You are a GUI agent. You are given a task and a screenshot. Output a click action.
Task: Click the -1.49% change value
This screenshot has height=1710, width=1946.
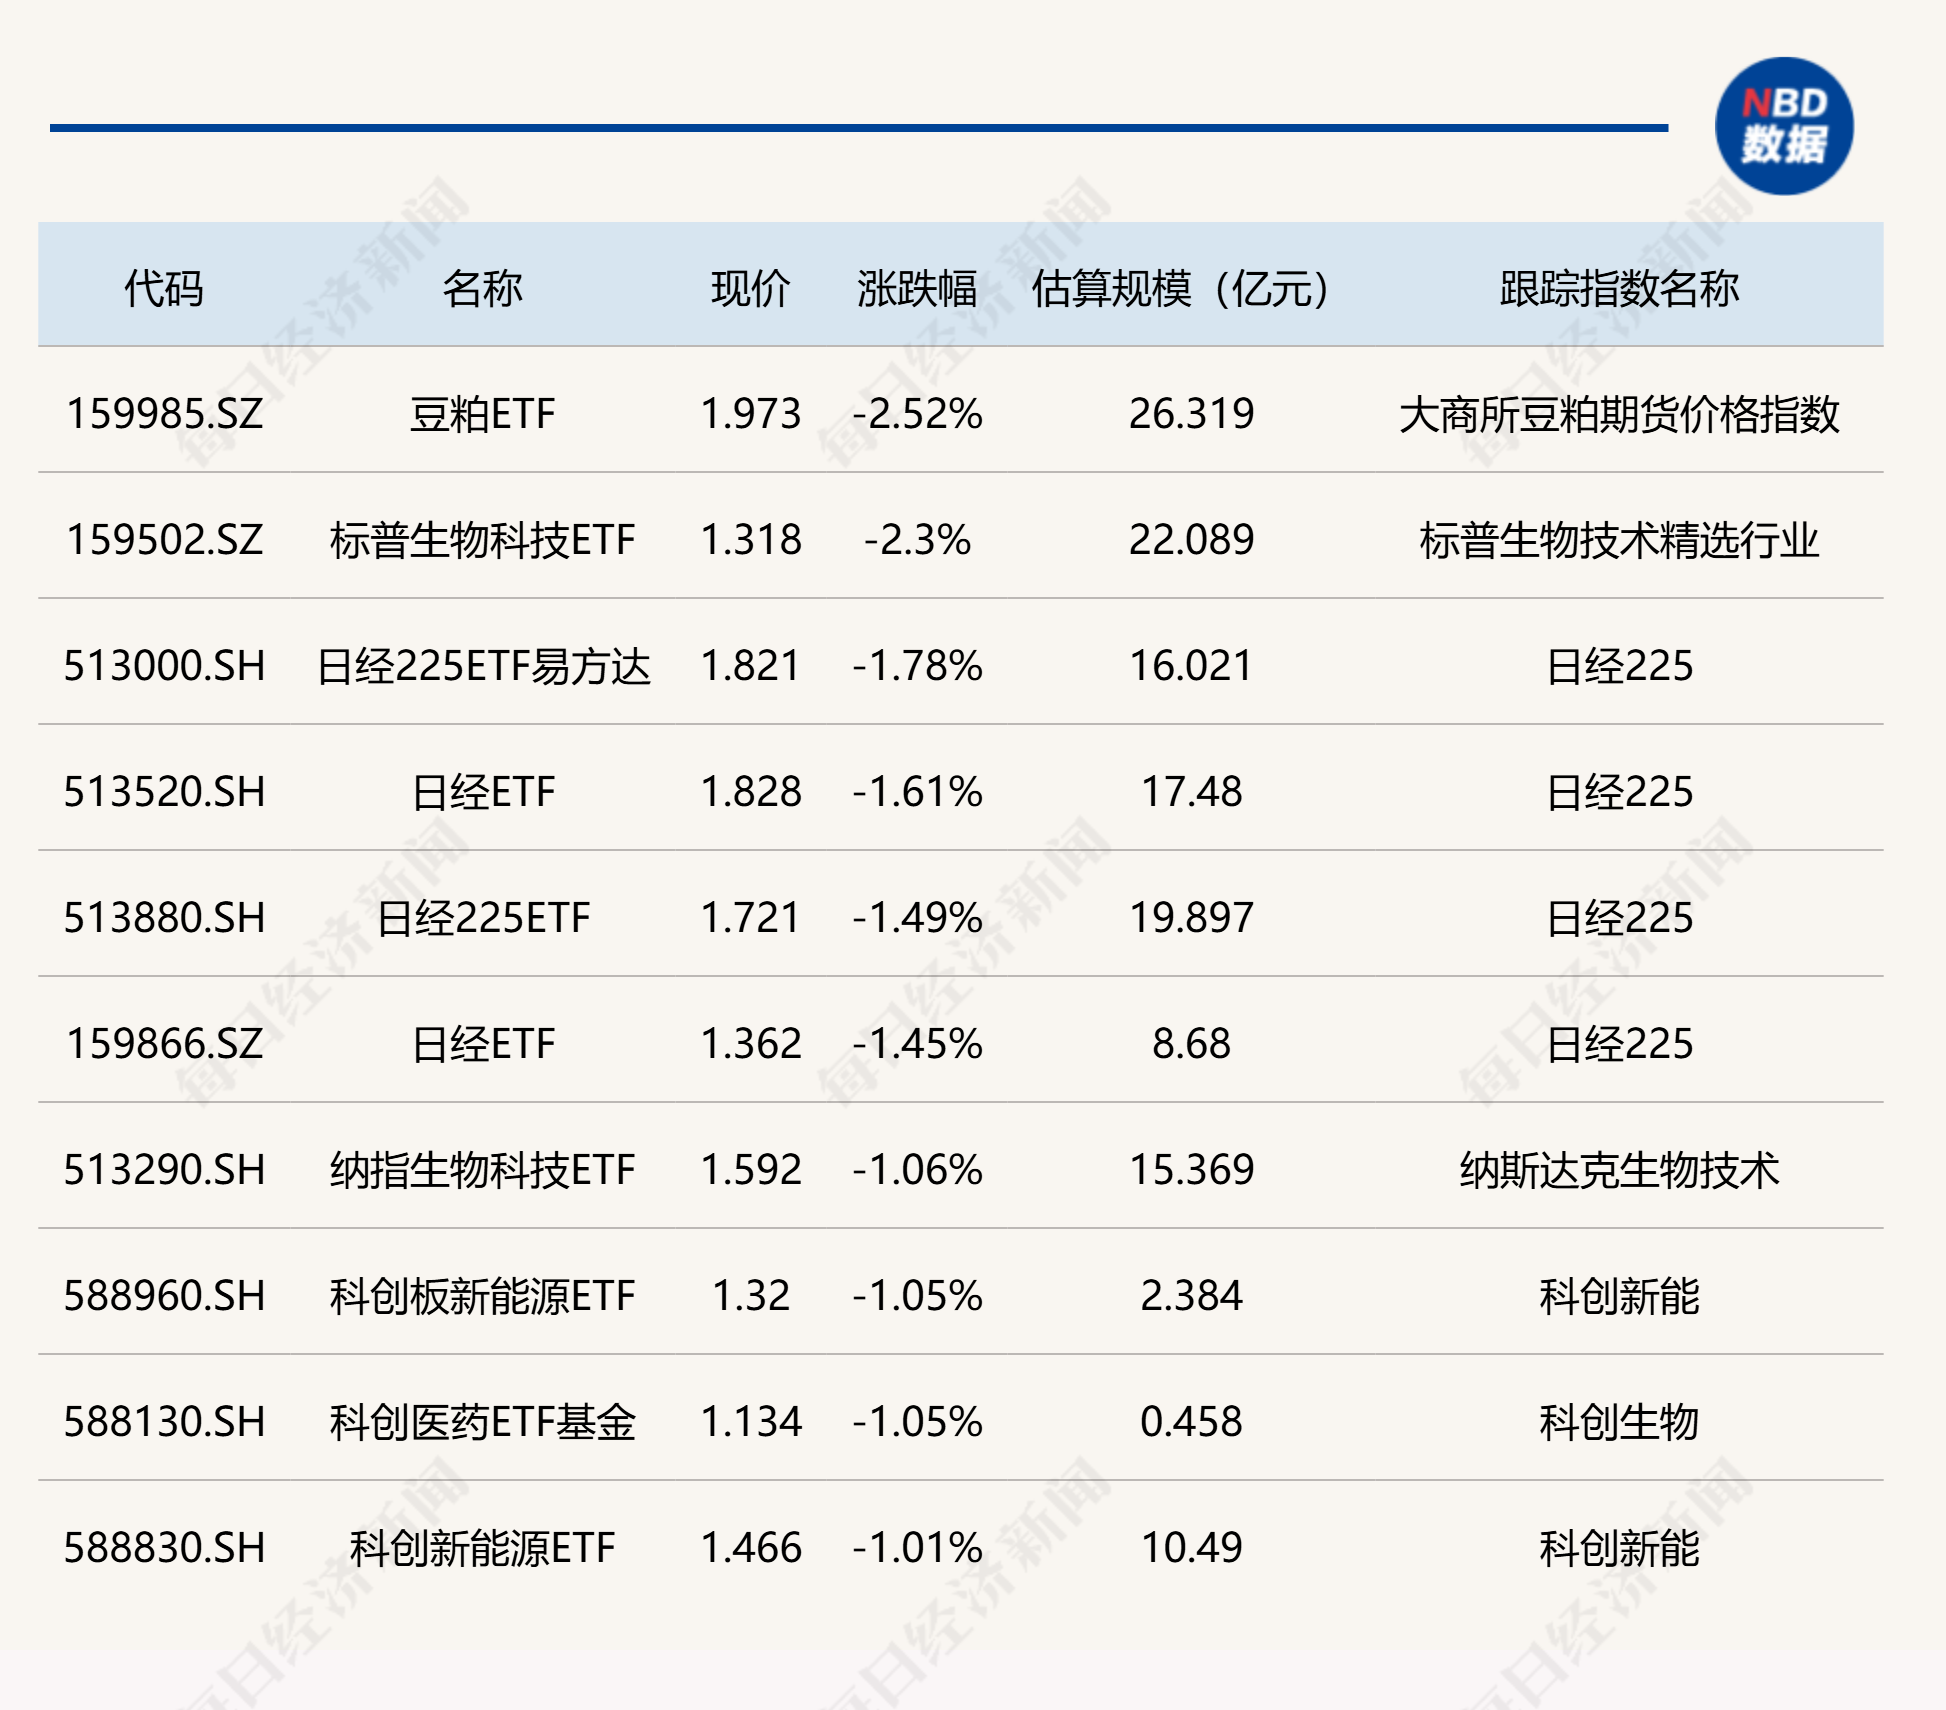click(x=917, y=918)
